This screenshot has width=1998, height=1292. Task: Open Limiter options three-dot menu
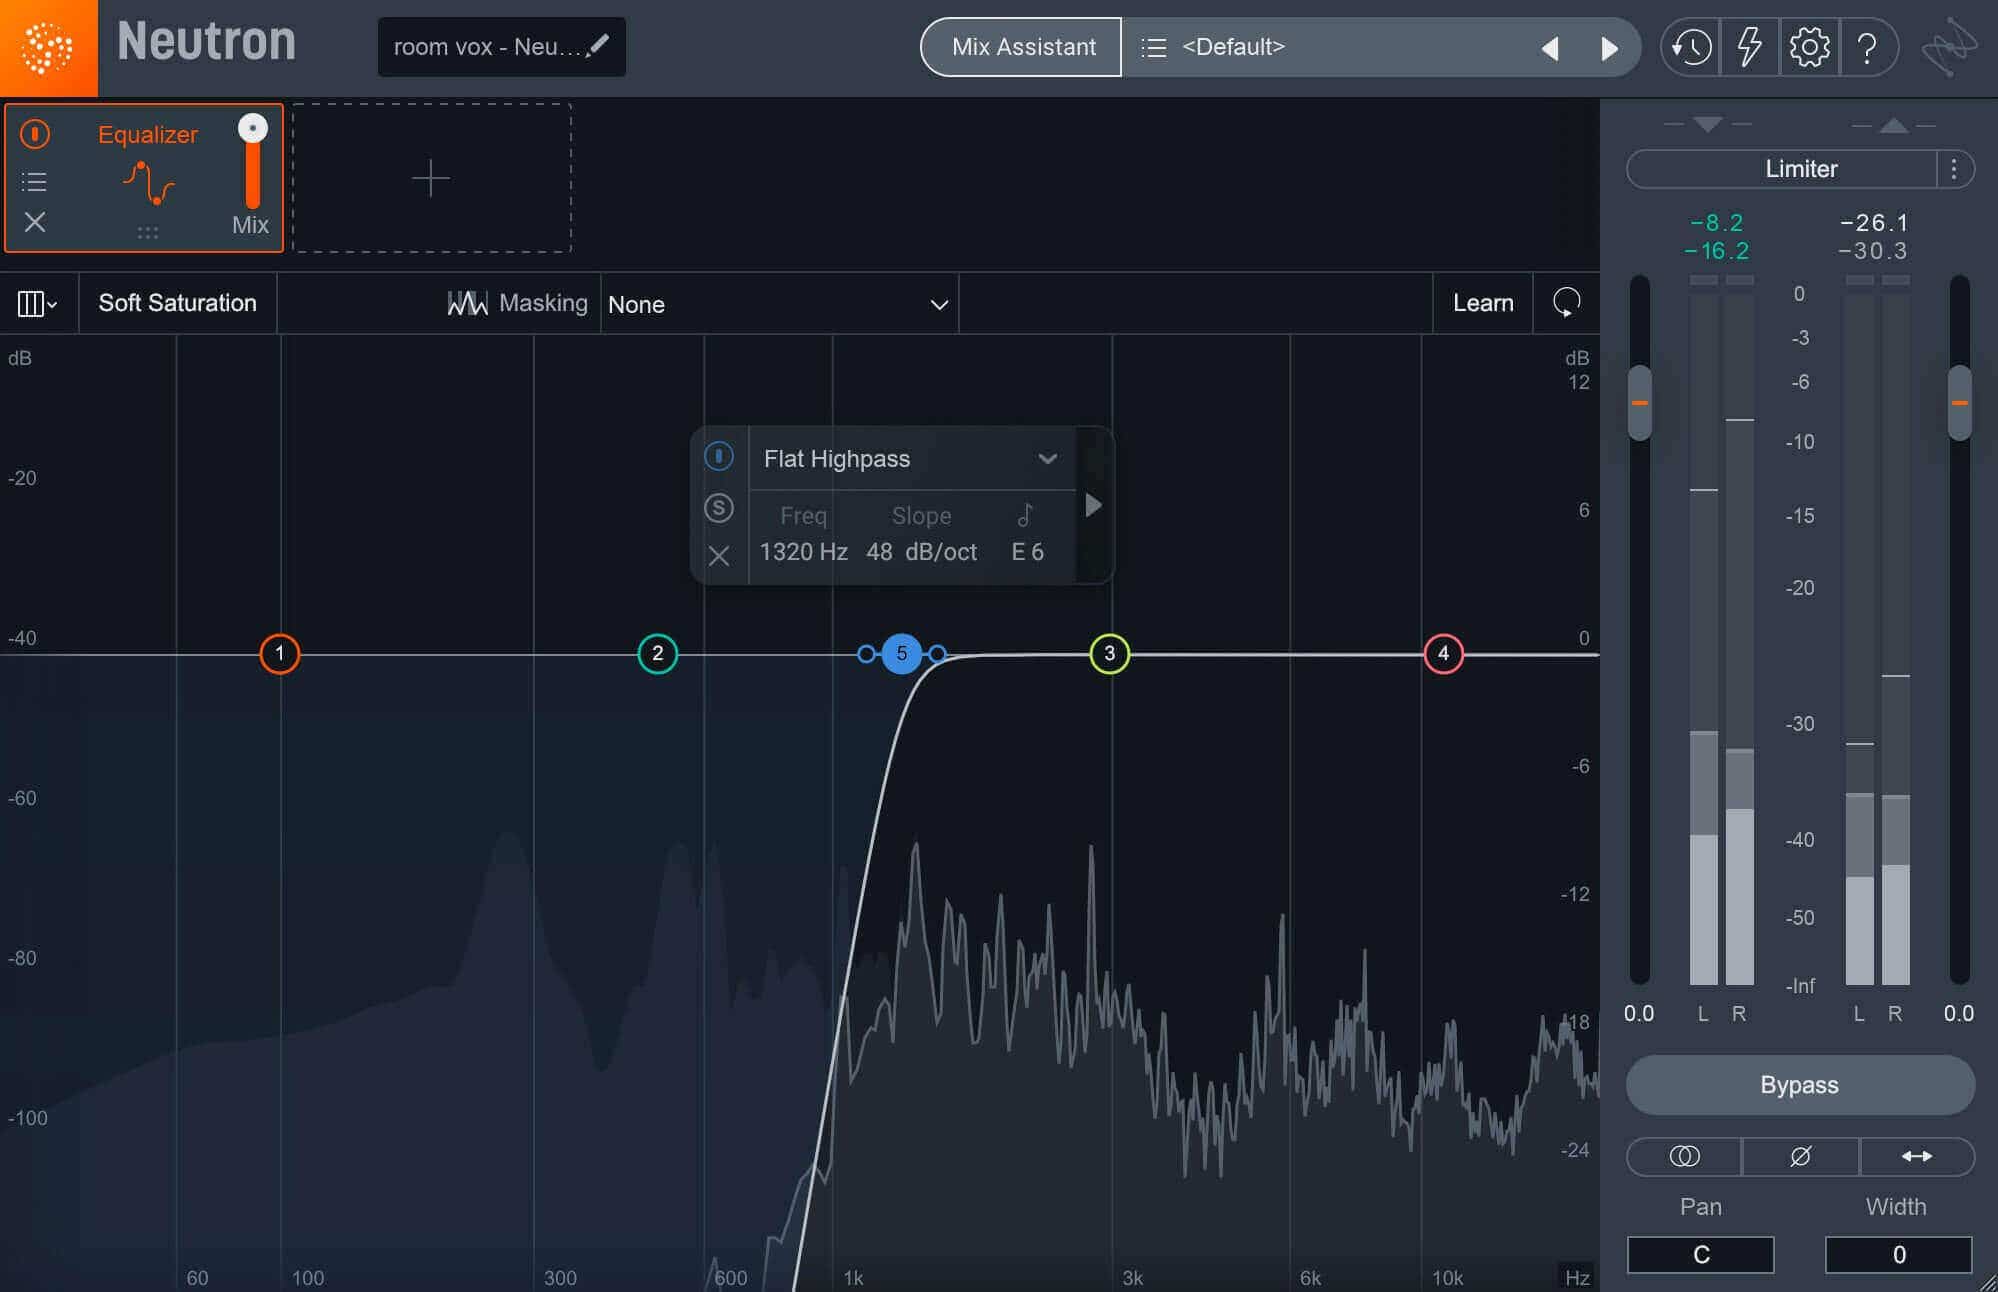pyautogui.click(x=1954, y=169)
